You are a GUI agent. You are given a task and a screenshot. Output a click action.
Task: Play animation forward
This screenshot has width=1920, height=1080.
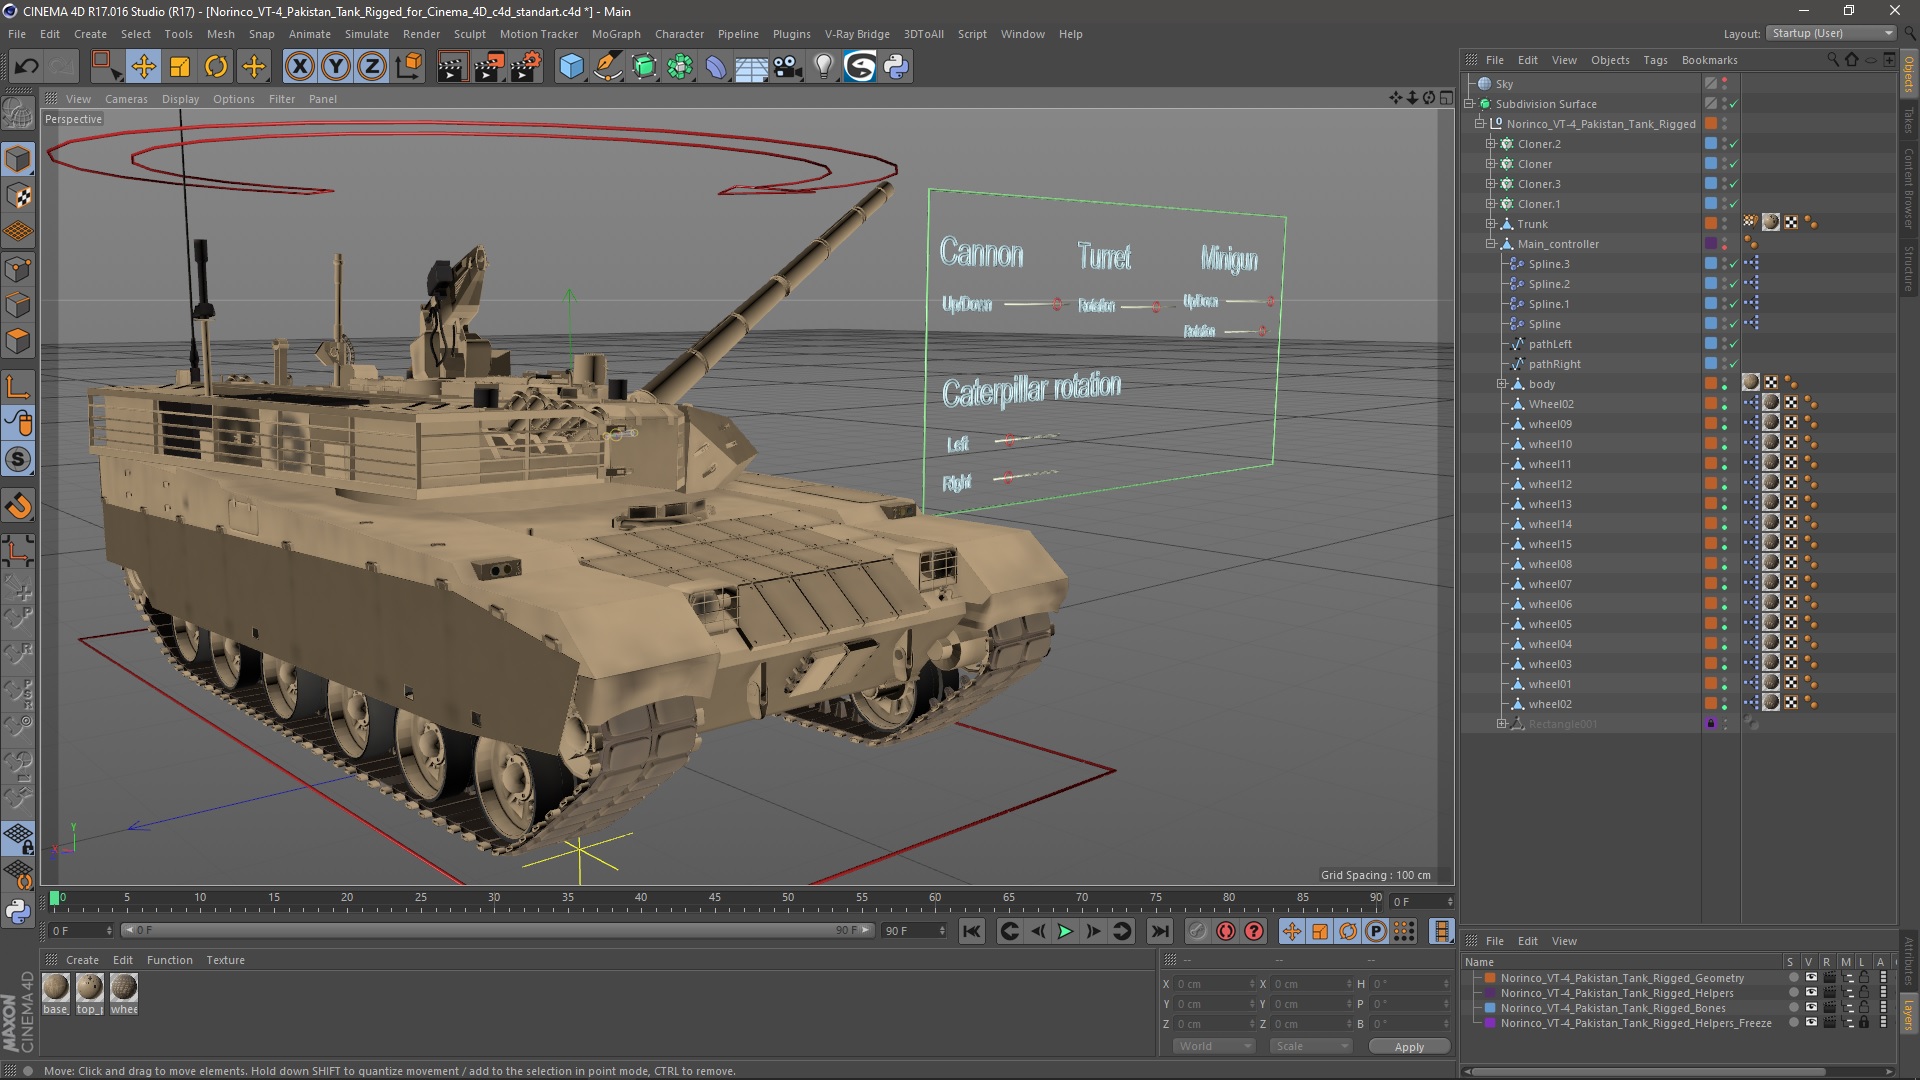[x=1065, y=931]
